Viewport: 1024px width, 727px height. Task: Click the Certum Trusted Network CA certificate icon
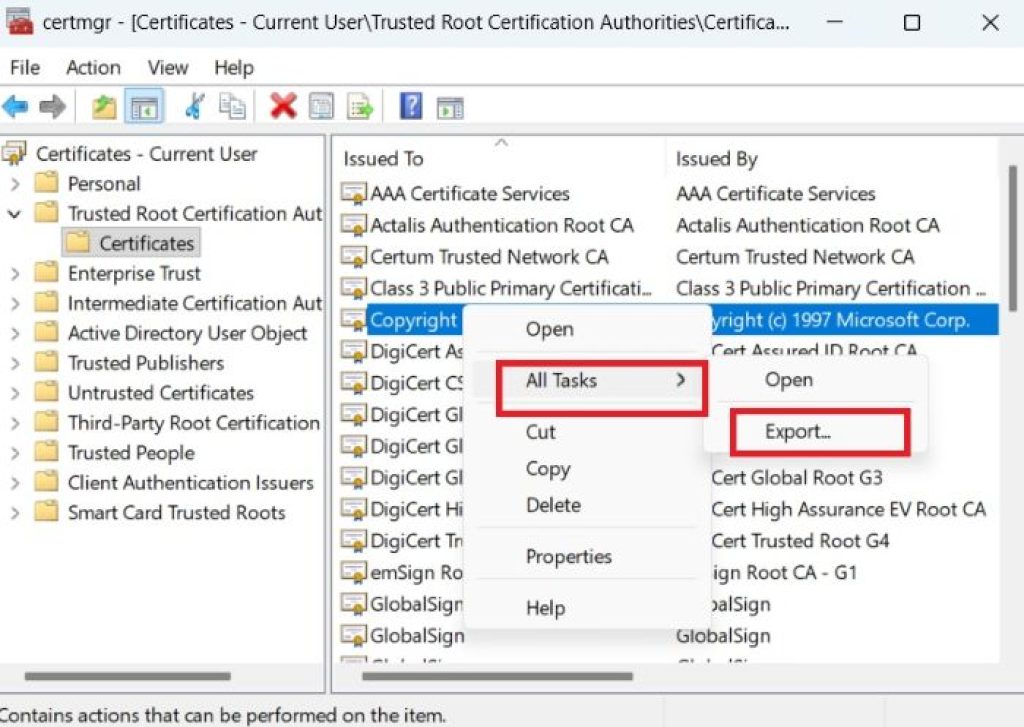353,256
